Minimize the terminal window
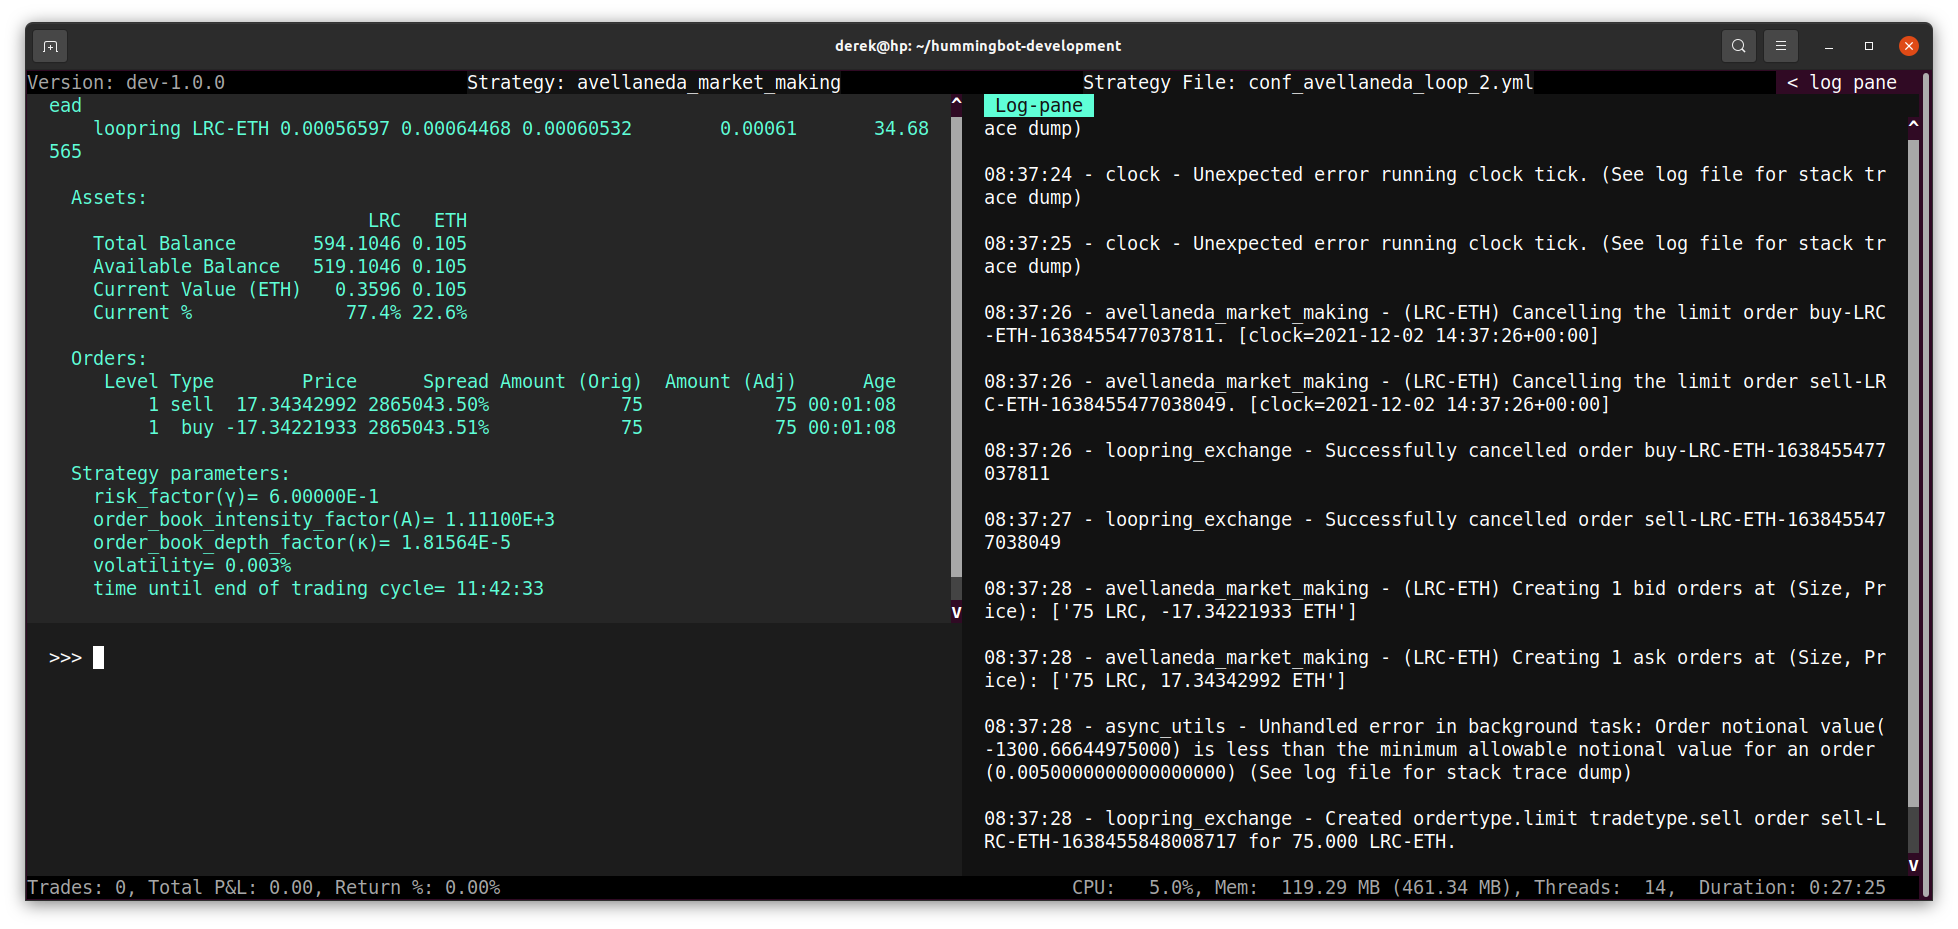Image resolution: width=1958 pixels, height=929 pixels. [x=1828, y=46]
